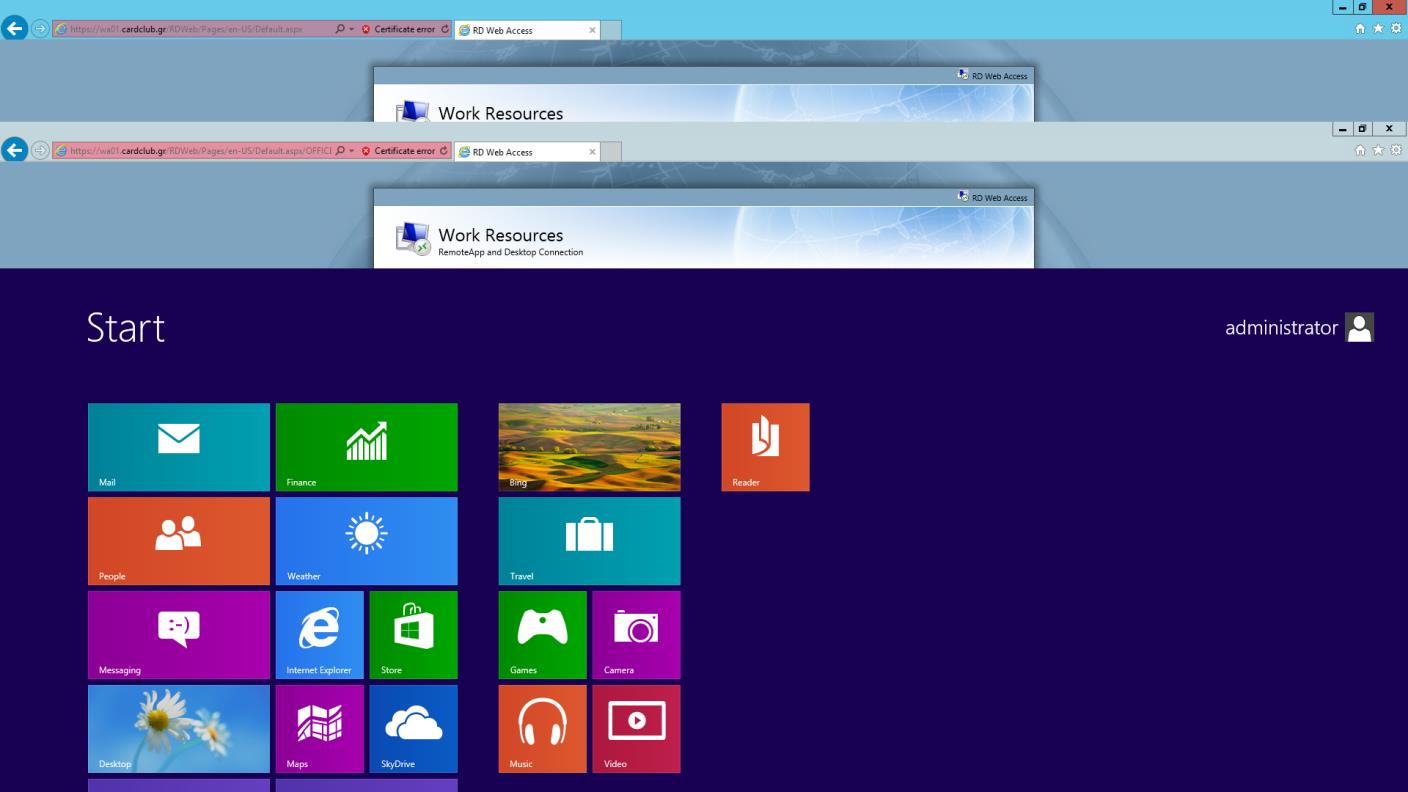This screenshot has width=1408, height=792.
Task: Click the RD Web Access link in the second window's page header
Action: [999, 198]
